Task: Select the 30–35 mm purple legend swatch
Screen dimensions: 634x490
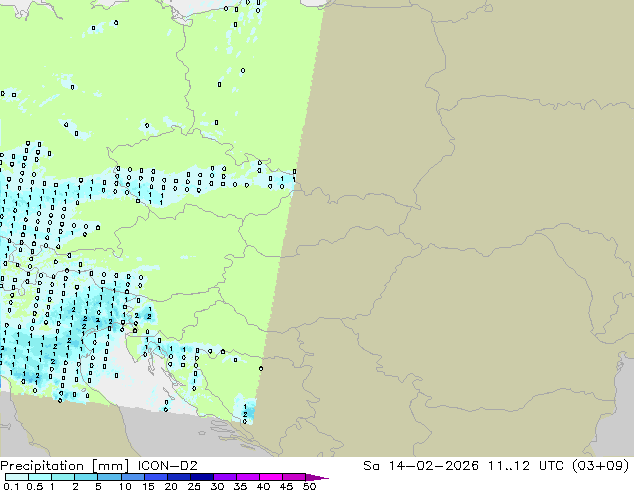Action: [x=224, y=477]
